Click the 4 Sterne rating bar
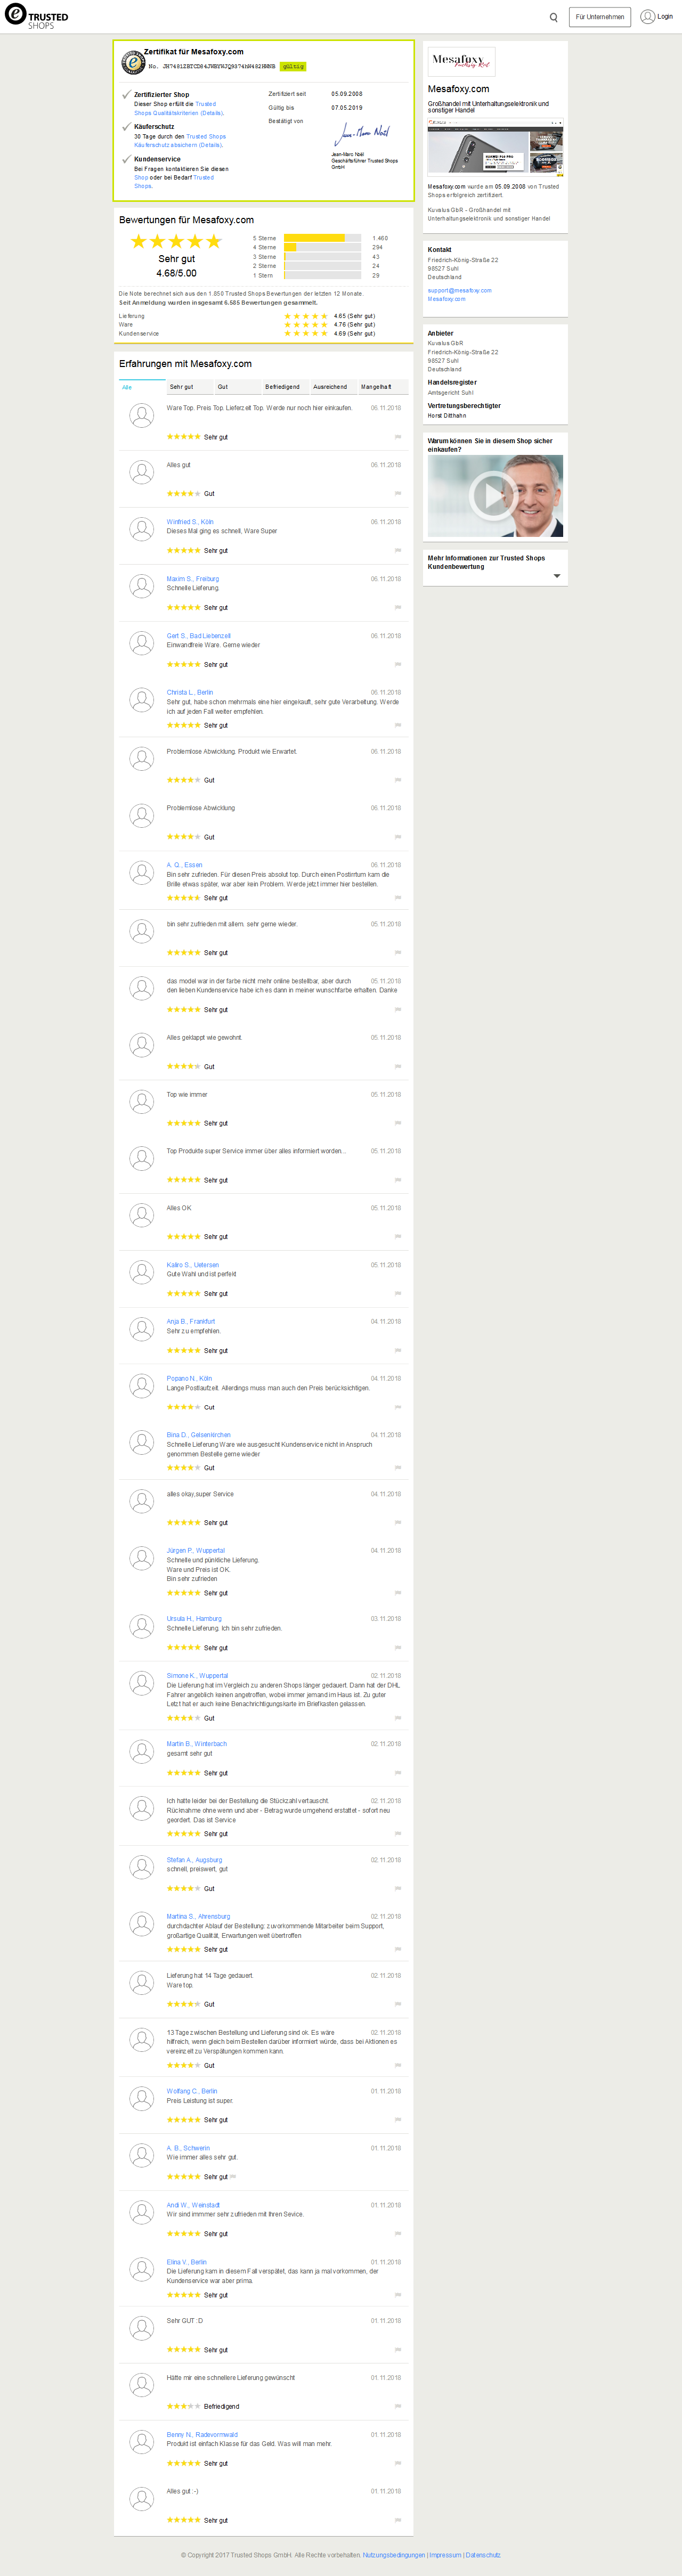The image size is (682, 2576). click(322, 247)
